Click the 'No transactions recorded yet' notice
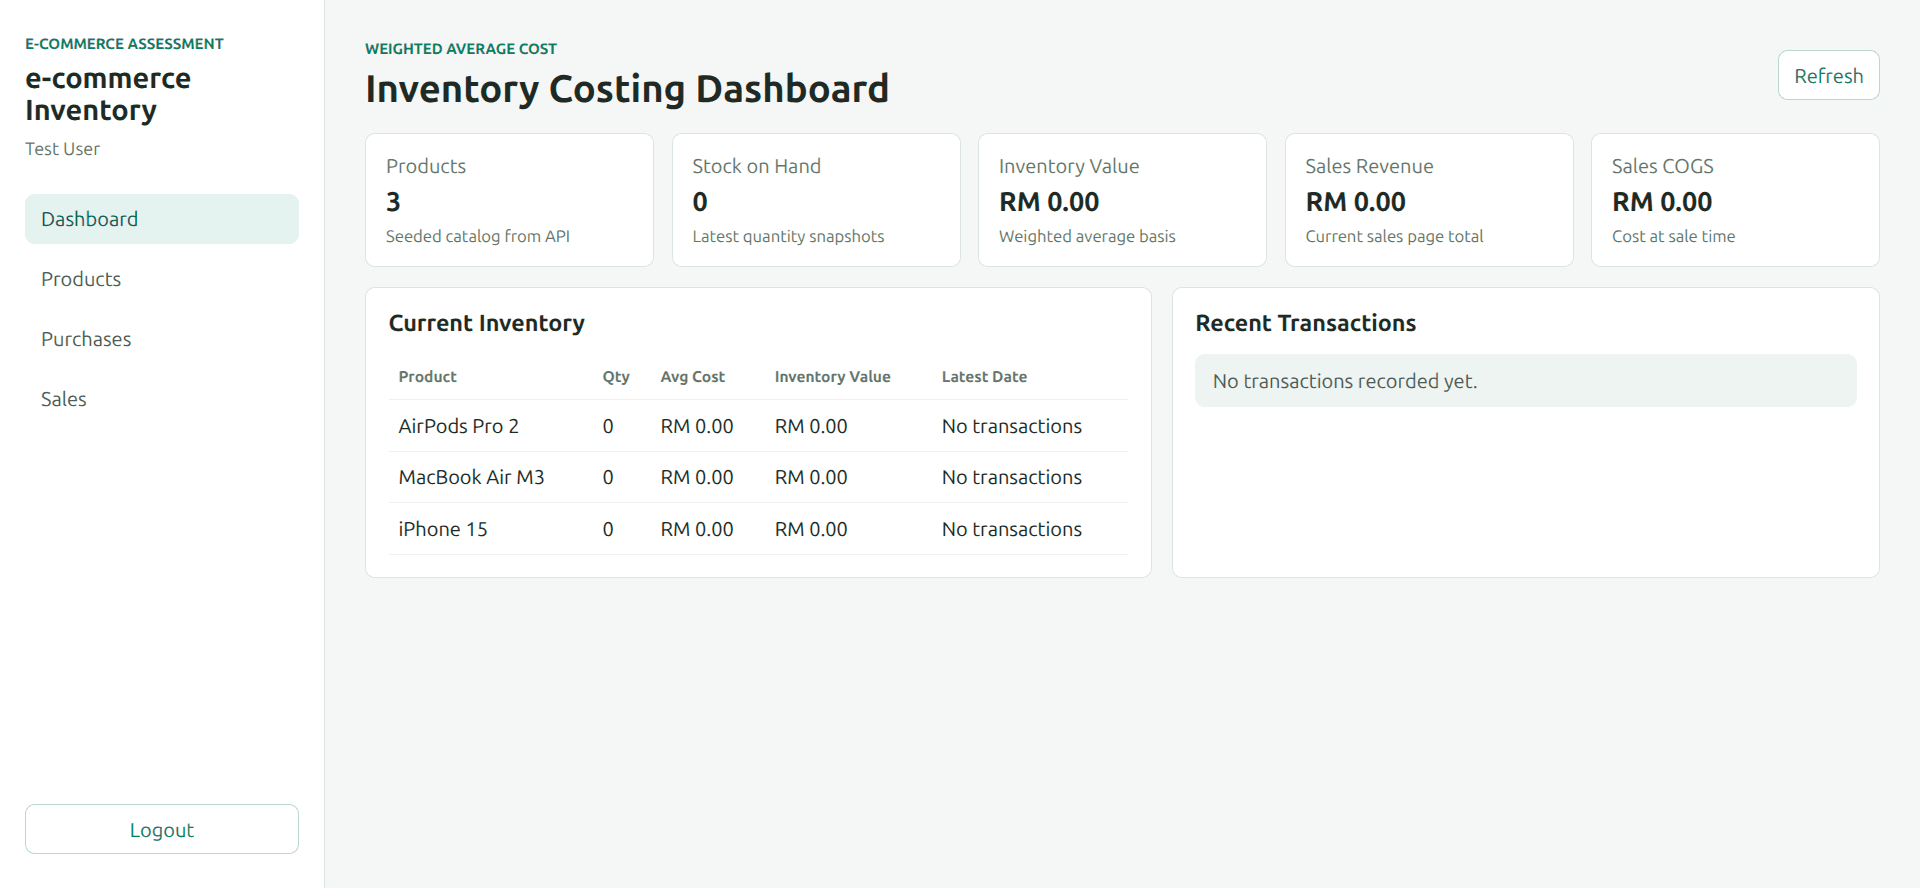Viewport: 1920px width, 888px height. pos(1525,381)
